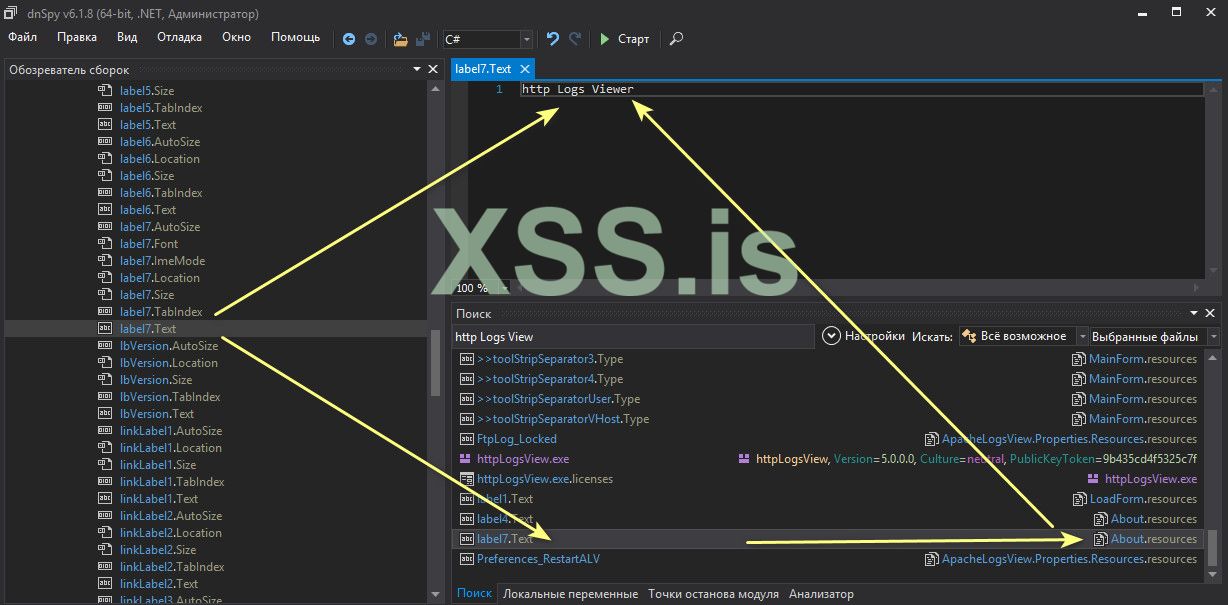Open the Выбранные файлы scope dropdown
Image resolution: width=1228 pixels, height=605 pixels.
[x=1213, y=337]
